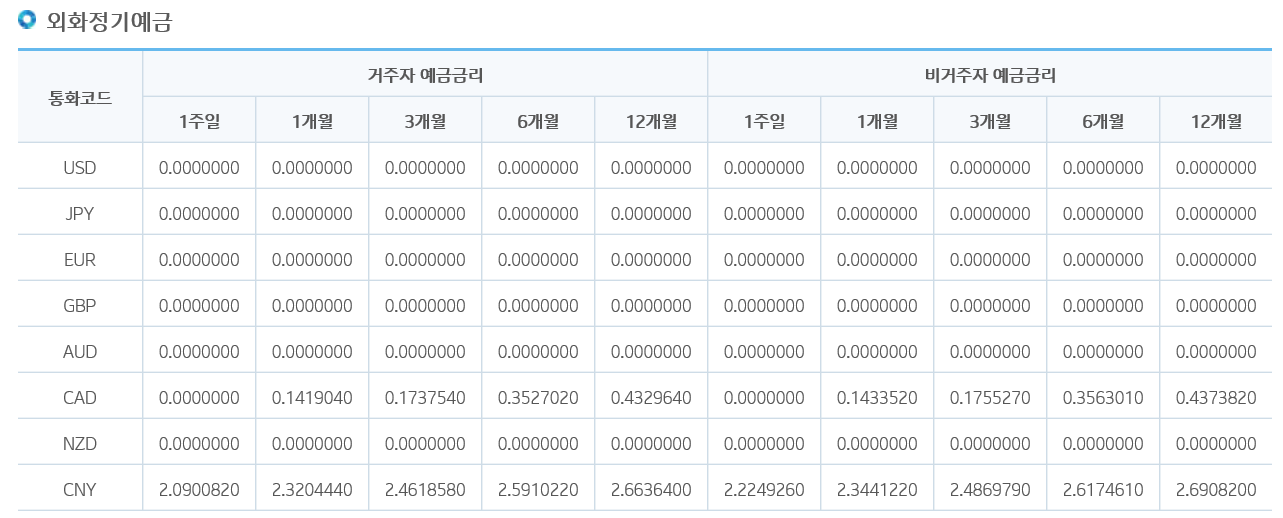Select the CNY rate value 2.3441220
This screenshot has width=1283, height=518.
click(877, 489)
